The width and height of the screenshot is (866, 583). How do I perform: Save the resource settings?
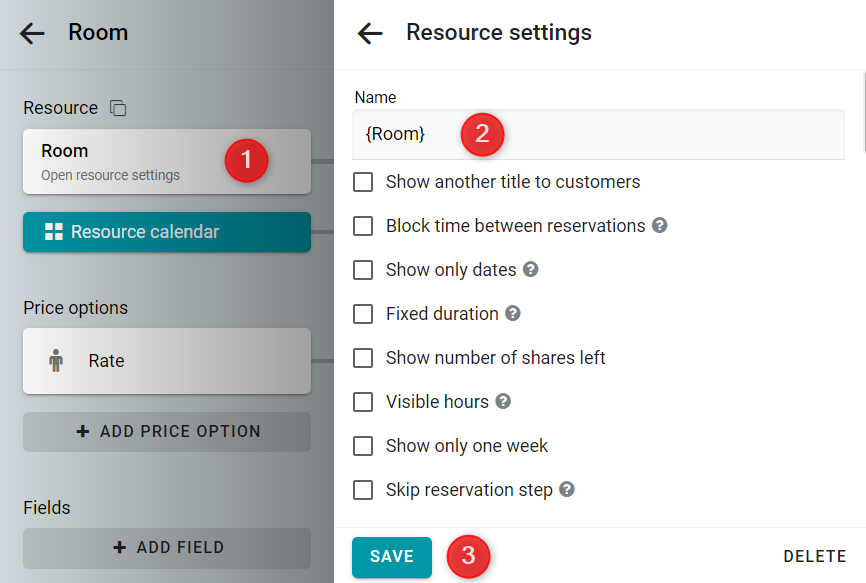[392, 556]
